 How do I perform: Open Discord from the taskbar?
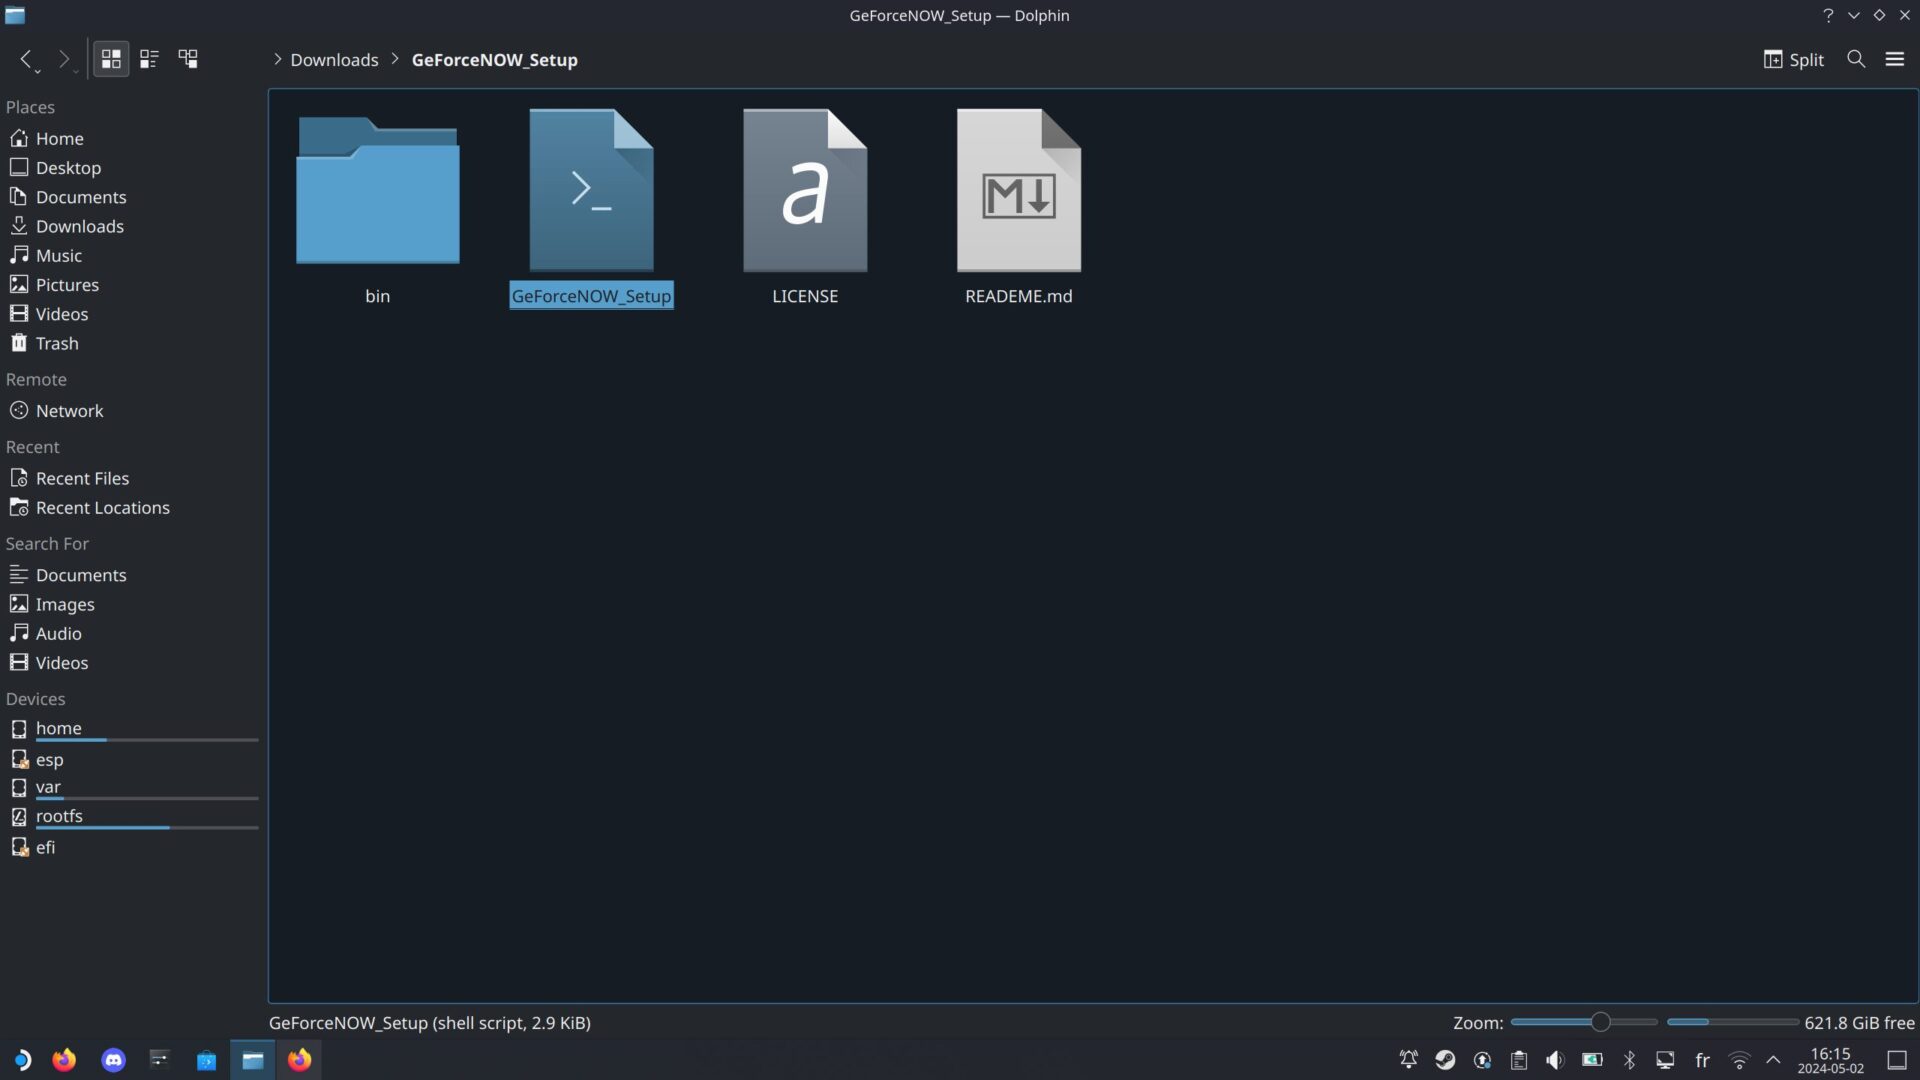113,1060
